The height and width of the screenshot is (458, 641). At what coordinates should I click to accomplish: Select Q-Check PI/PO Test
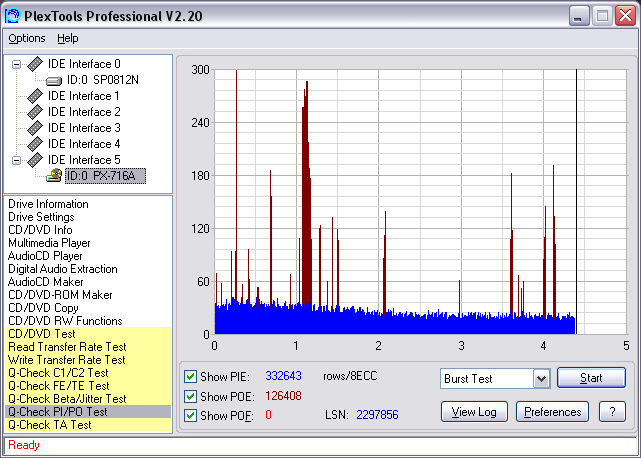coord(88,412)
